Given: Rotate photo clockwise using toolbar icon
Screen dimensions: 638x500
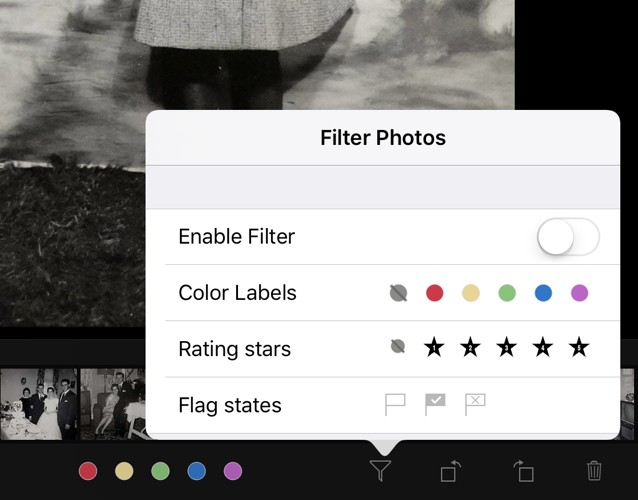Looking at the screenshot, I should (x=523, y=471).
